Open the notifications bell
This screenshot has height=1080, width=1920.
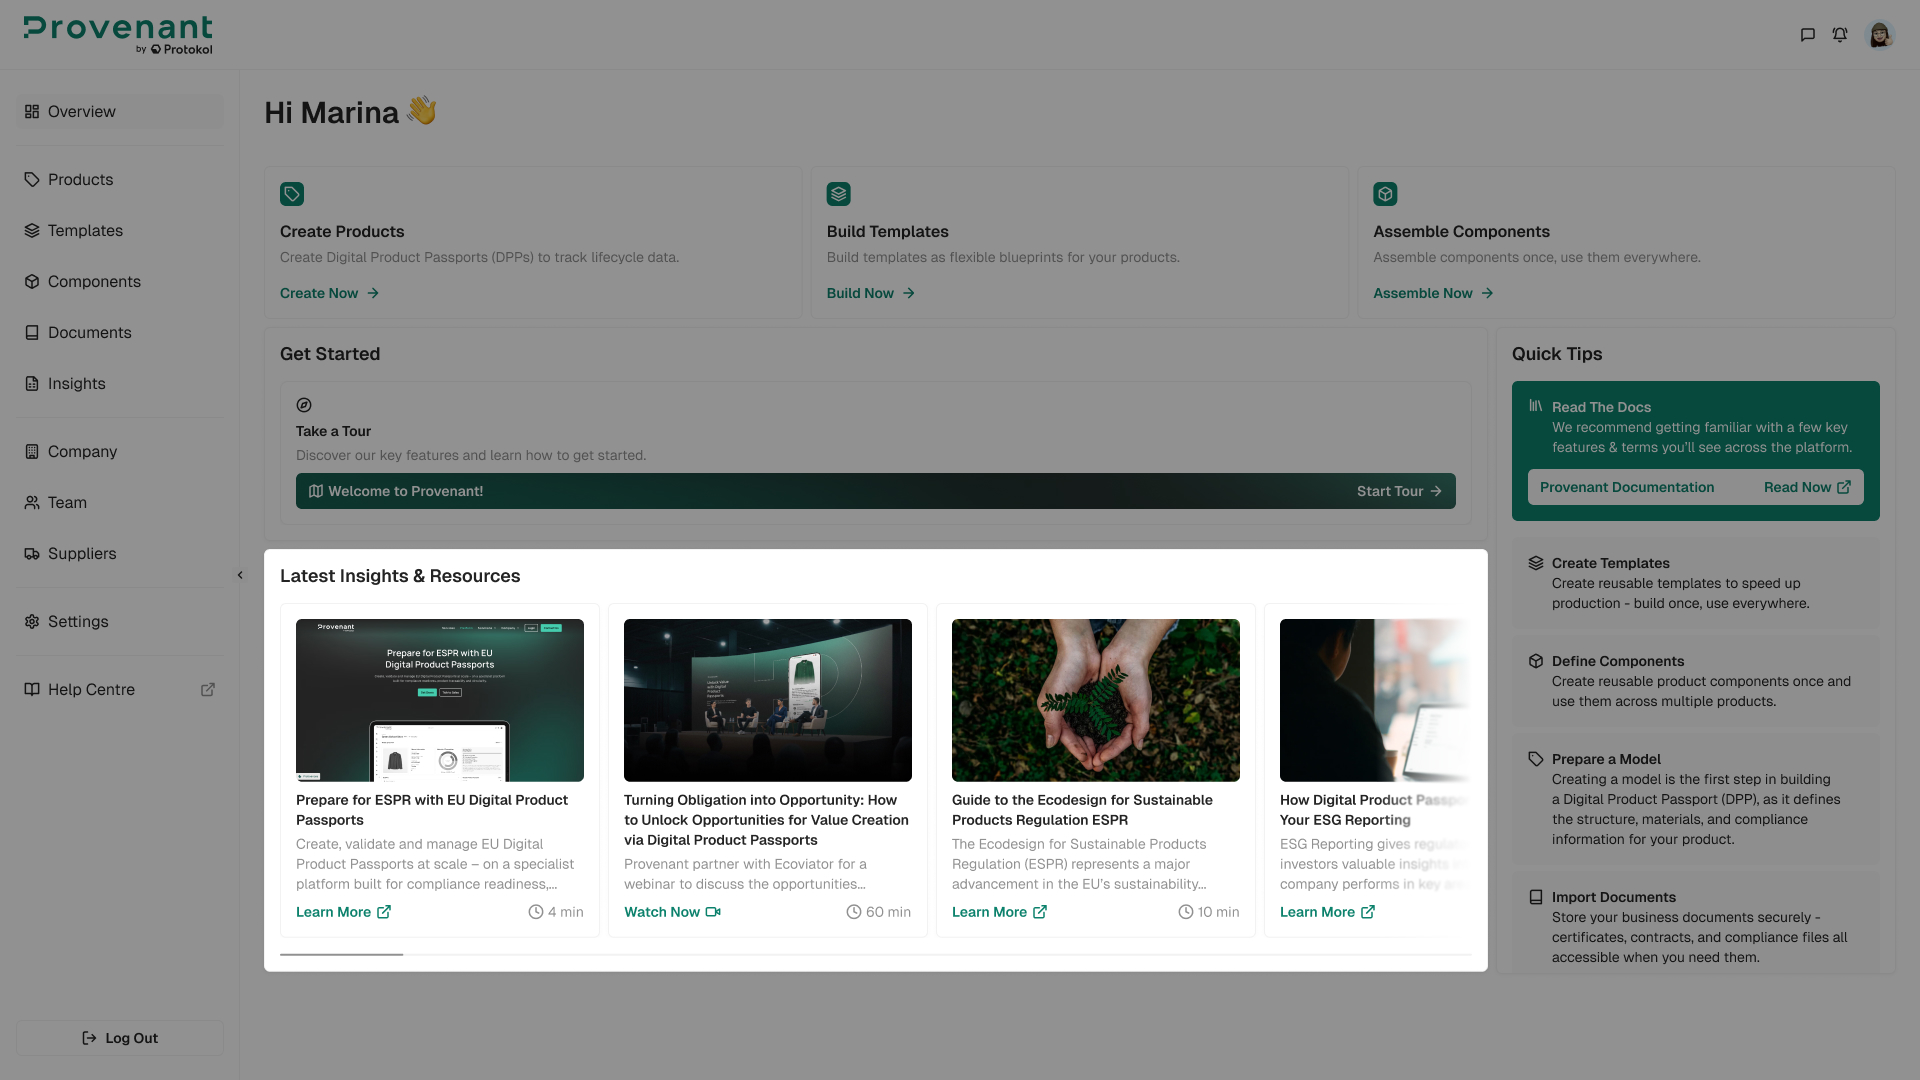pyautogui.click(x=1840, y=35)
